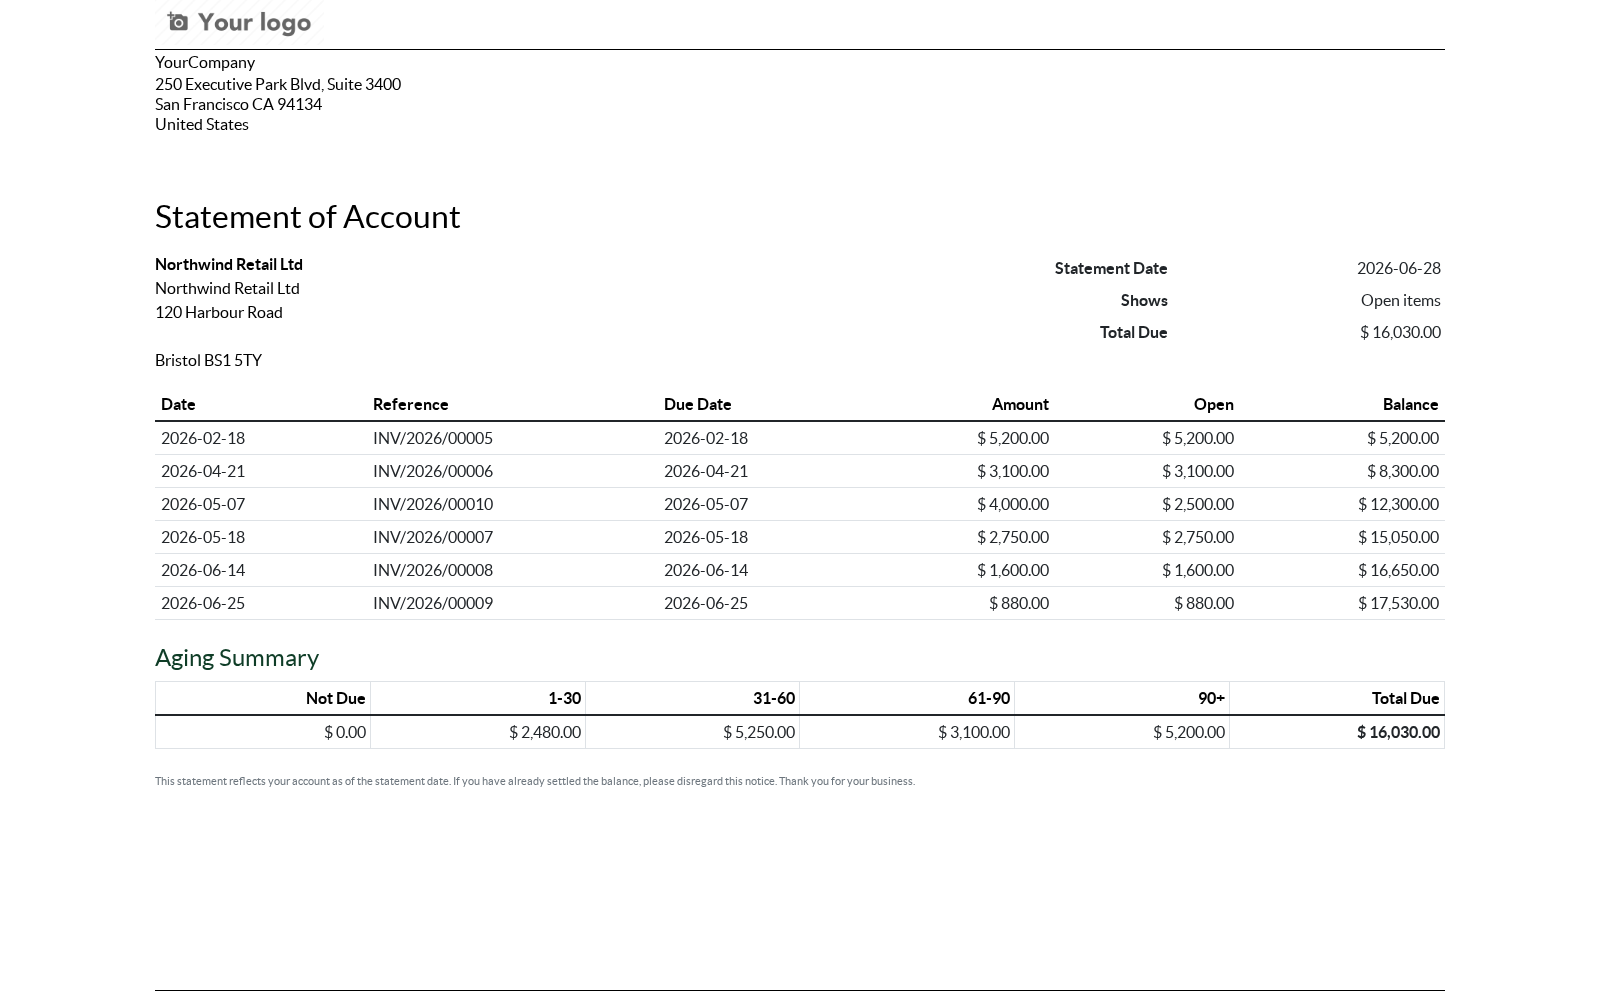Click the $ 5,250.00 aging value
Image resolution: width=1600 pixels, height=1000 pixels.
(759, 732)
